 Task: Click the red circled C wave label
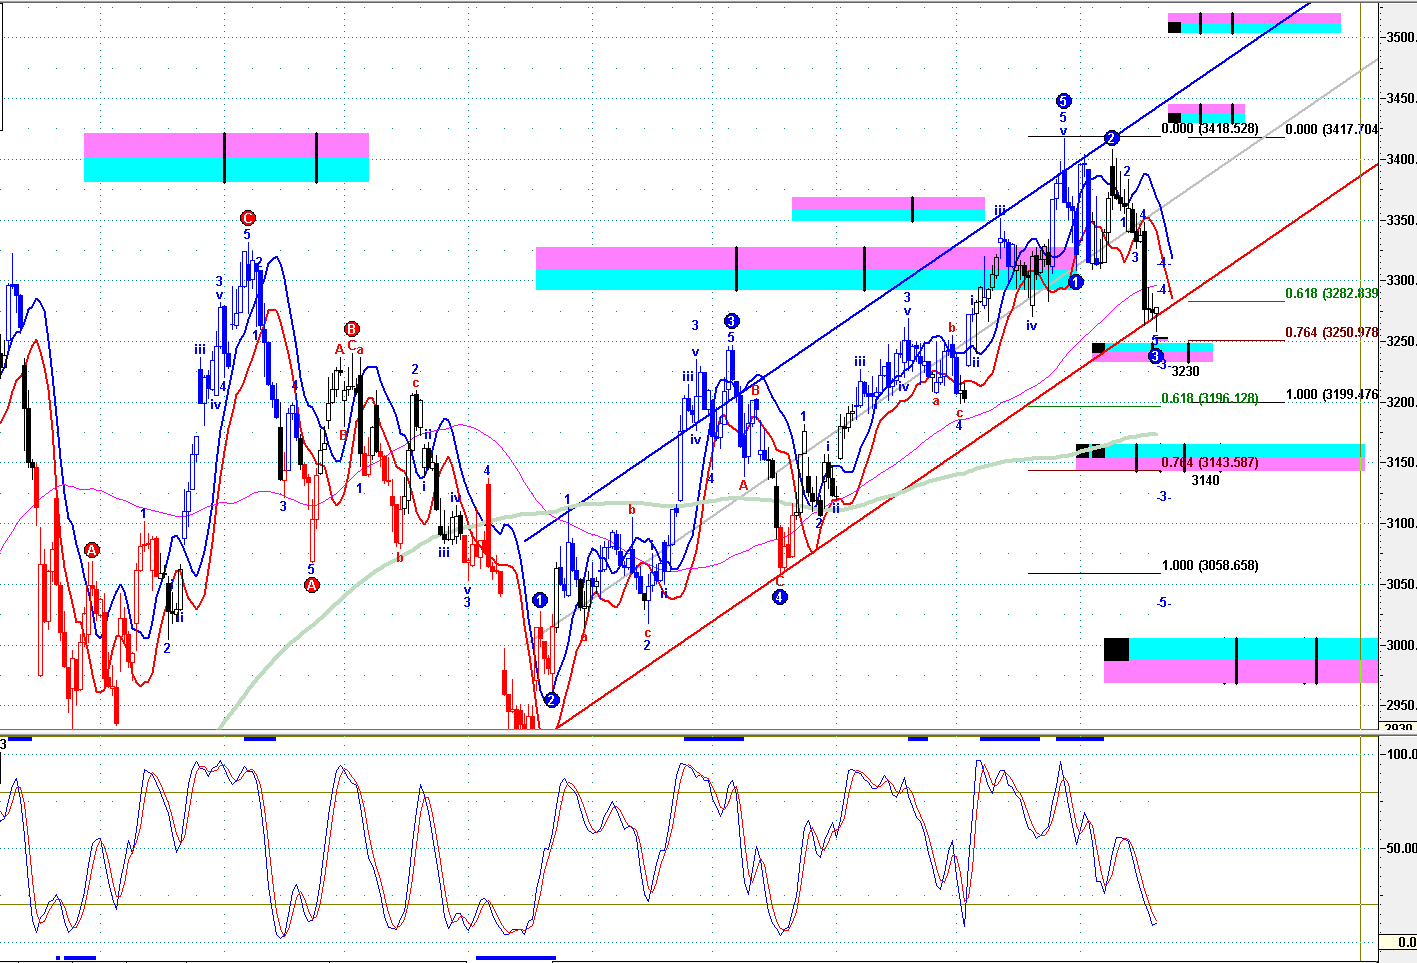coord(248,218)
